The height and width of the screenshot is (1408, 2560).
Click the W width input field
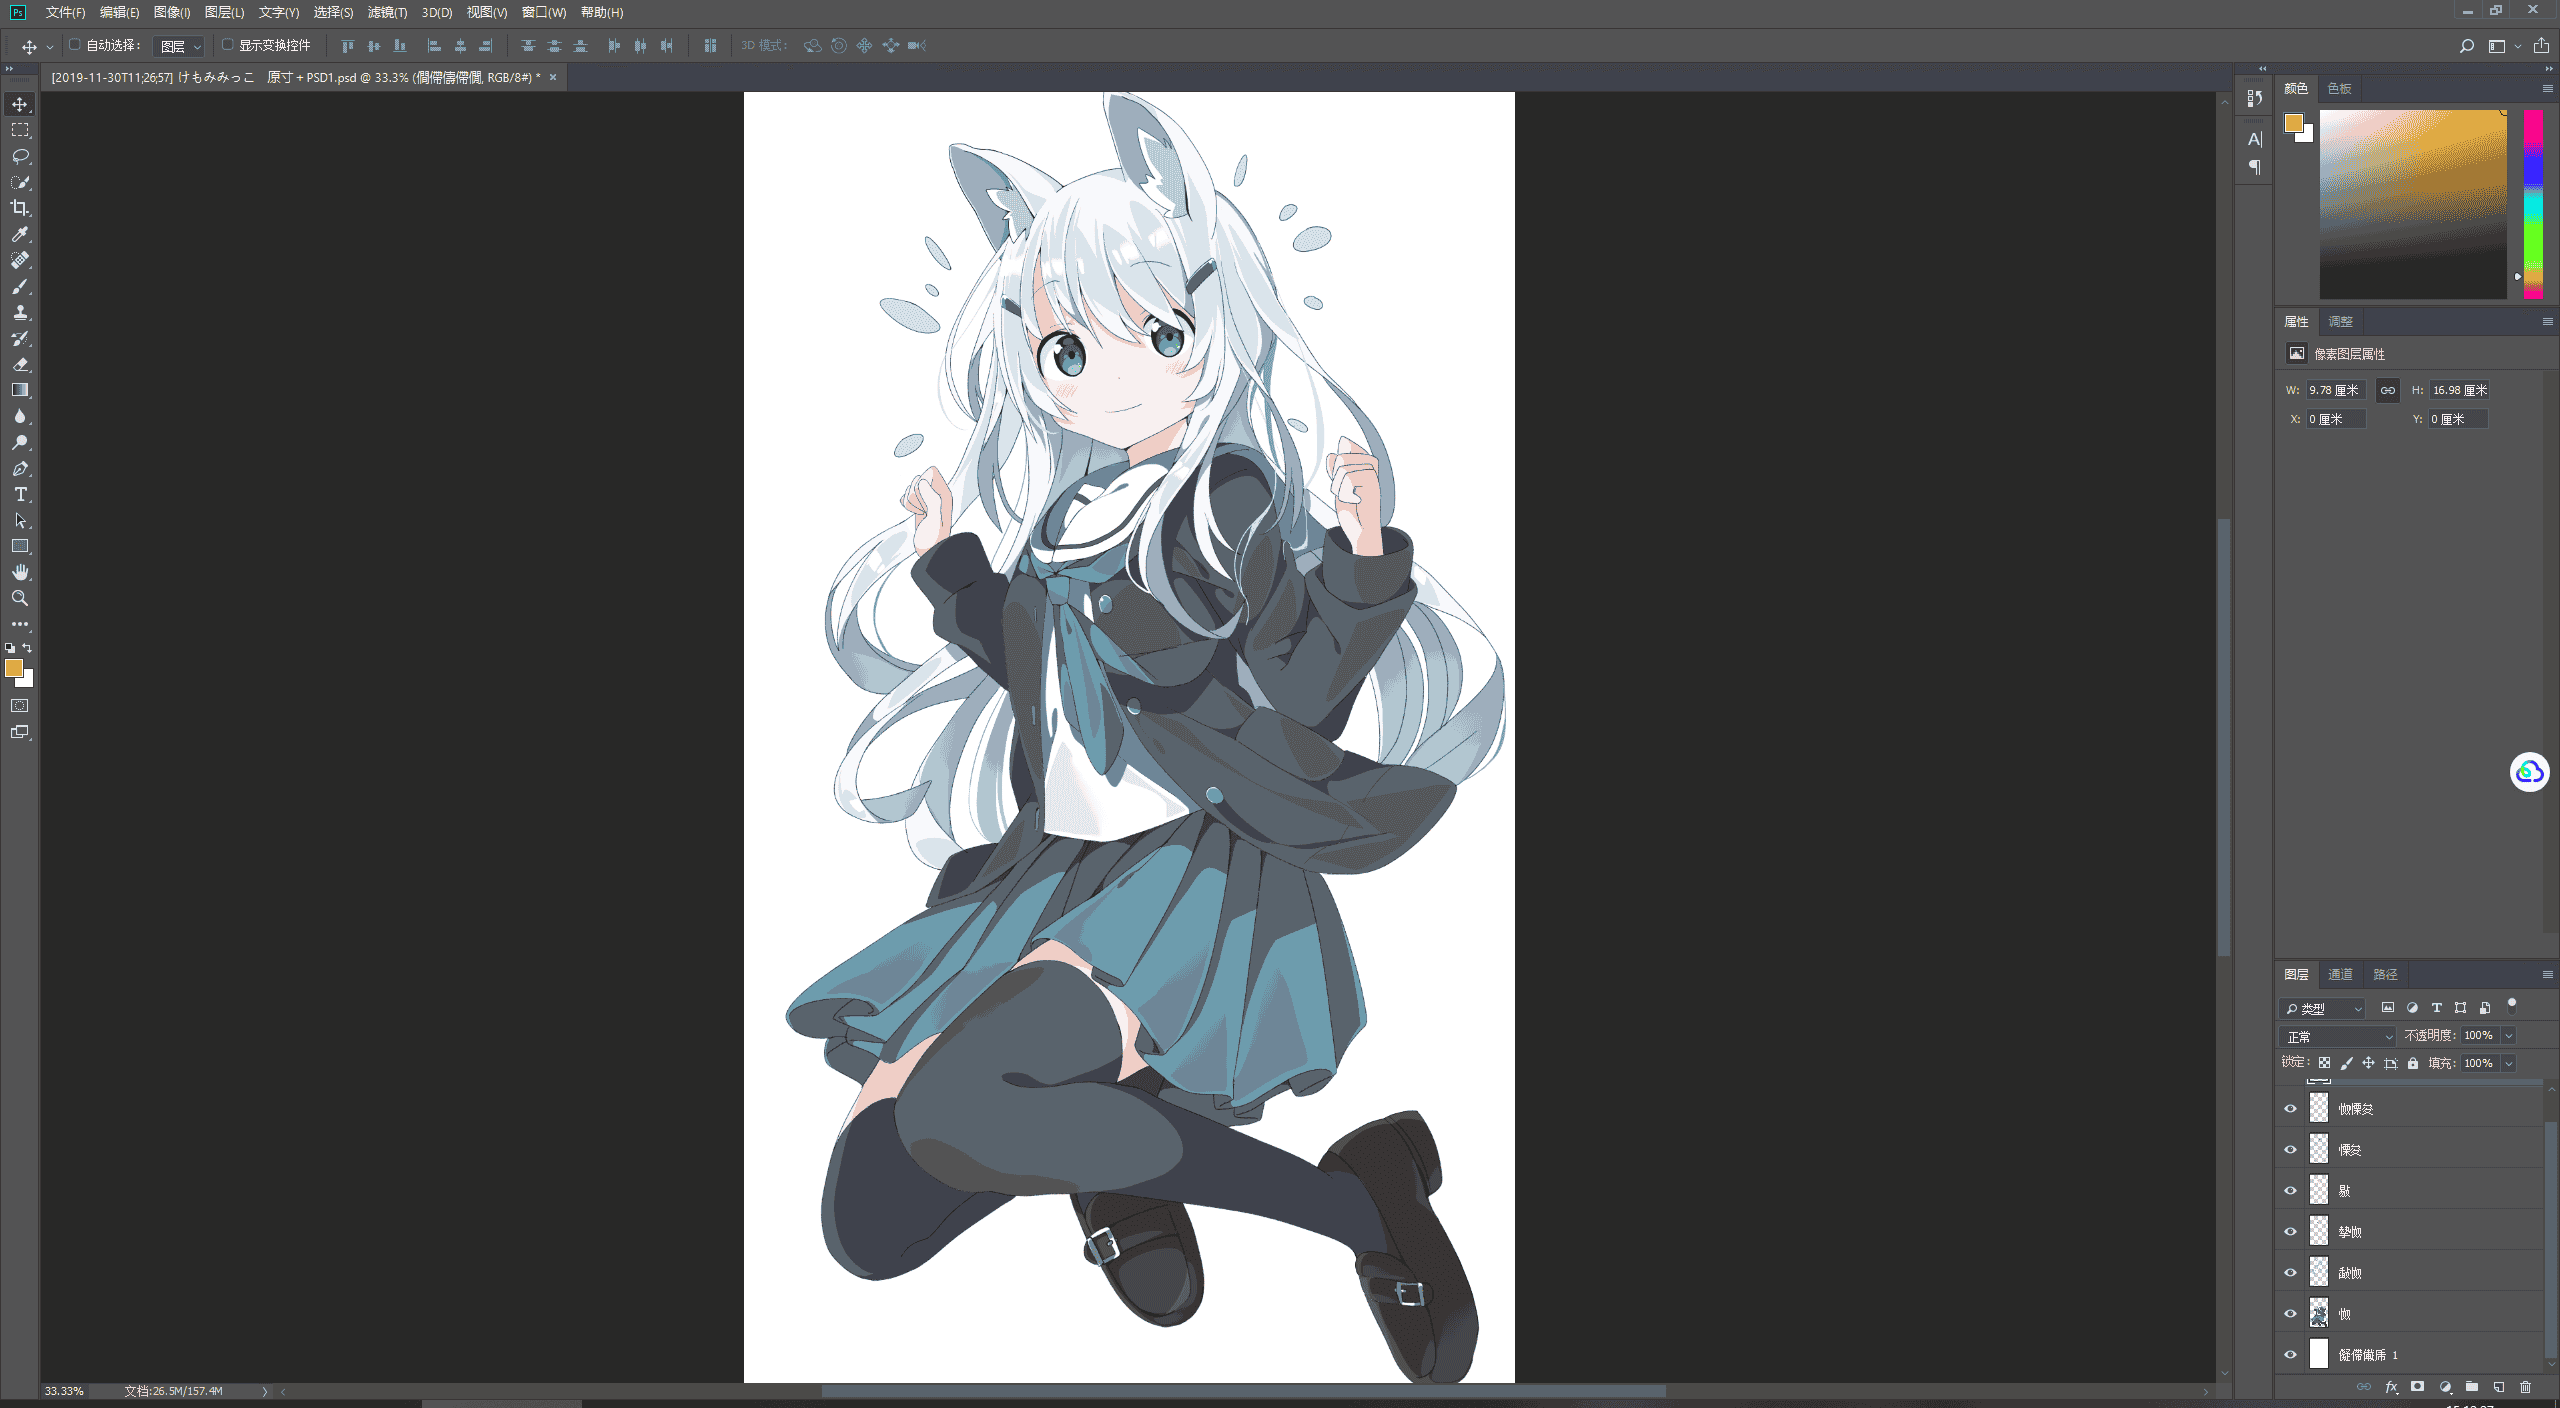coord(2335,390)
